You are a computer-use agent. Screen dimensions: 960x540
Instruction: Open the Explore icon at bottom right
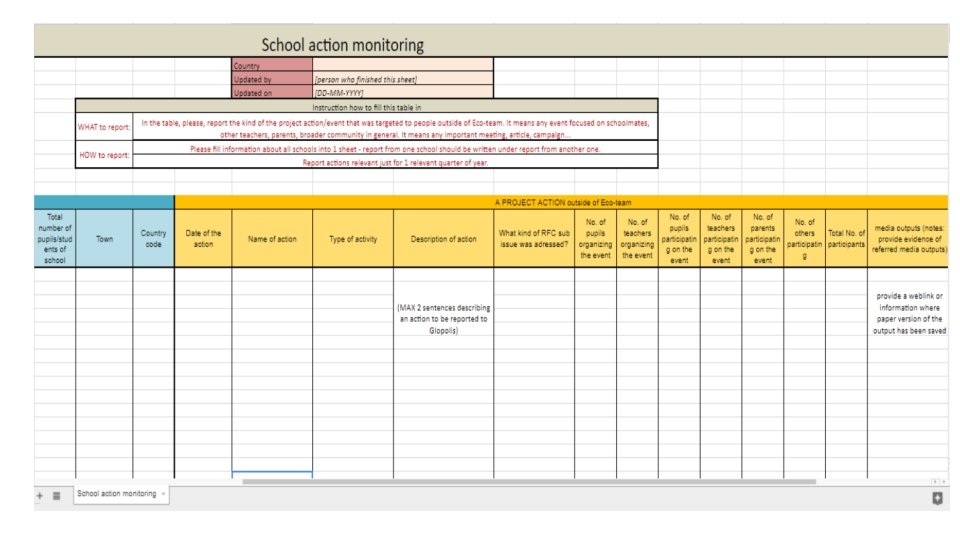pyautogui.click(x=937, y=498)
